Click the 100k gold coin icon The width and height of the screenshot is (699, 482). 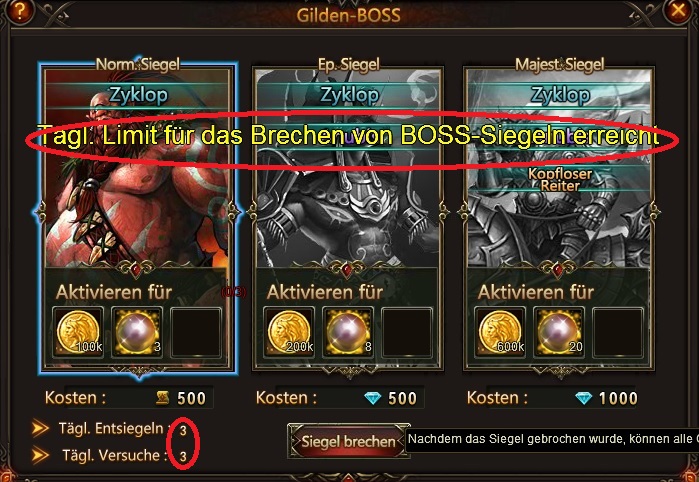point(78,332)
